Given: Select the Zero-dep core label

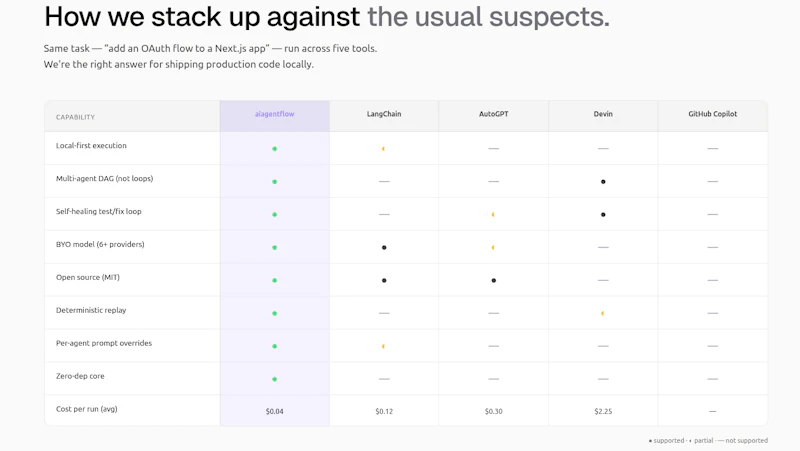Looking at the screenshot, I should click(80, 376).
